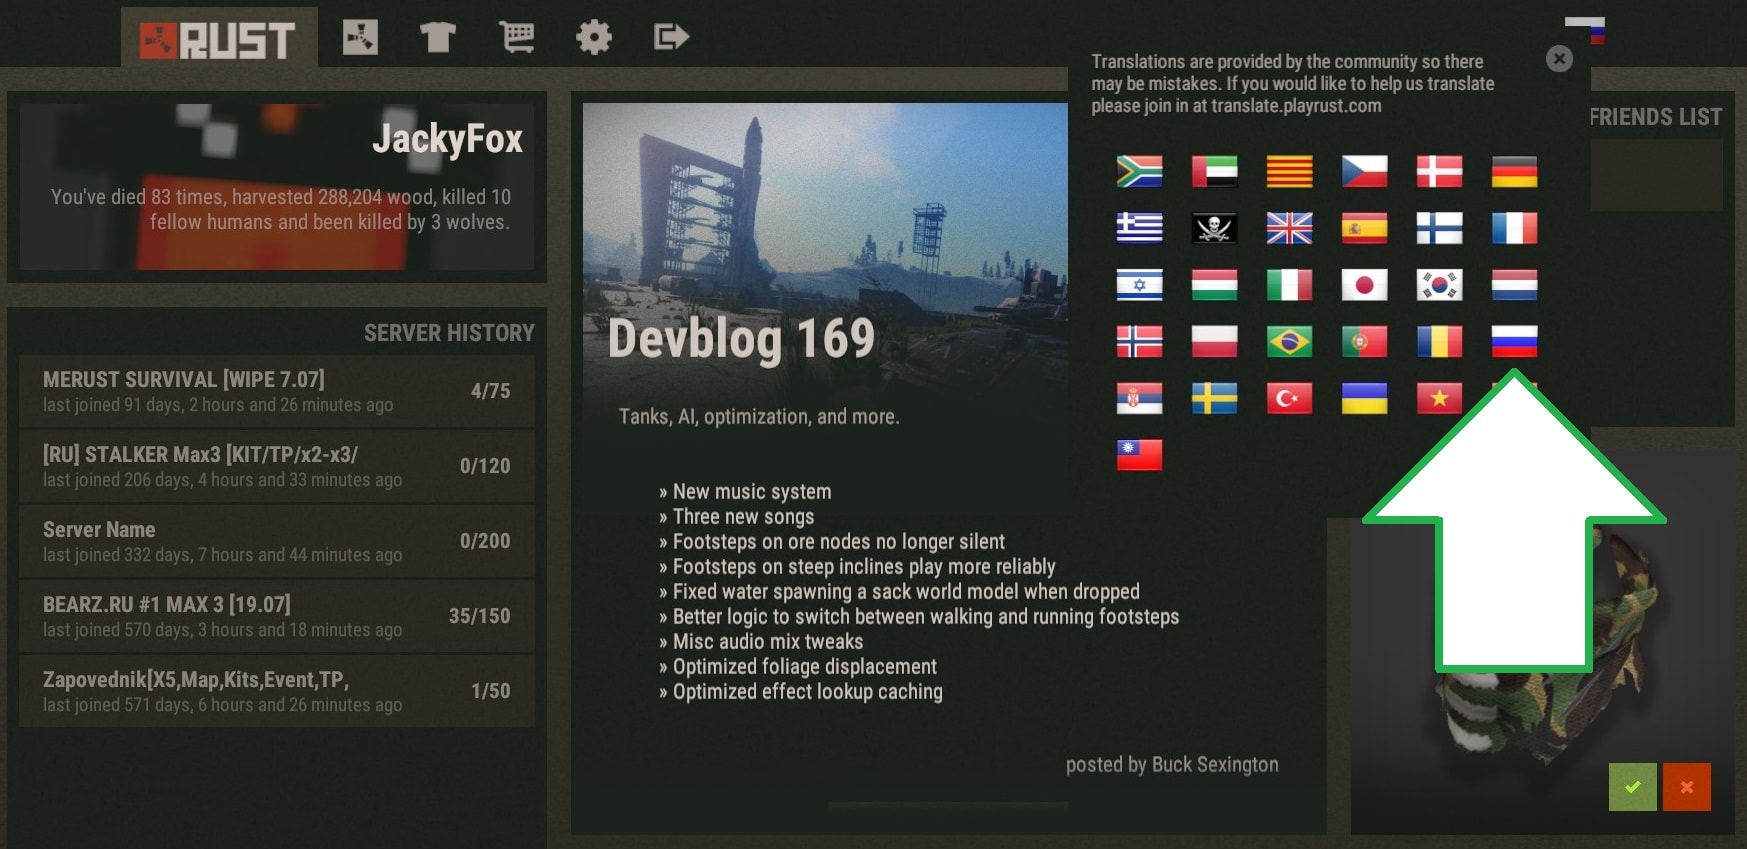Click the FRIENDS LIST heading
Image resolution: width=1747 pixels, height=849 pixels.
[1656, 117]
